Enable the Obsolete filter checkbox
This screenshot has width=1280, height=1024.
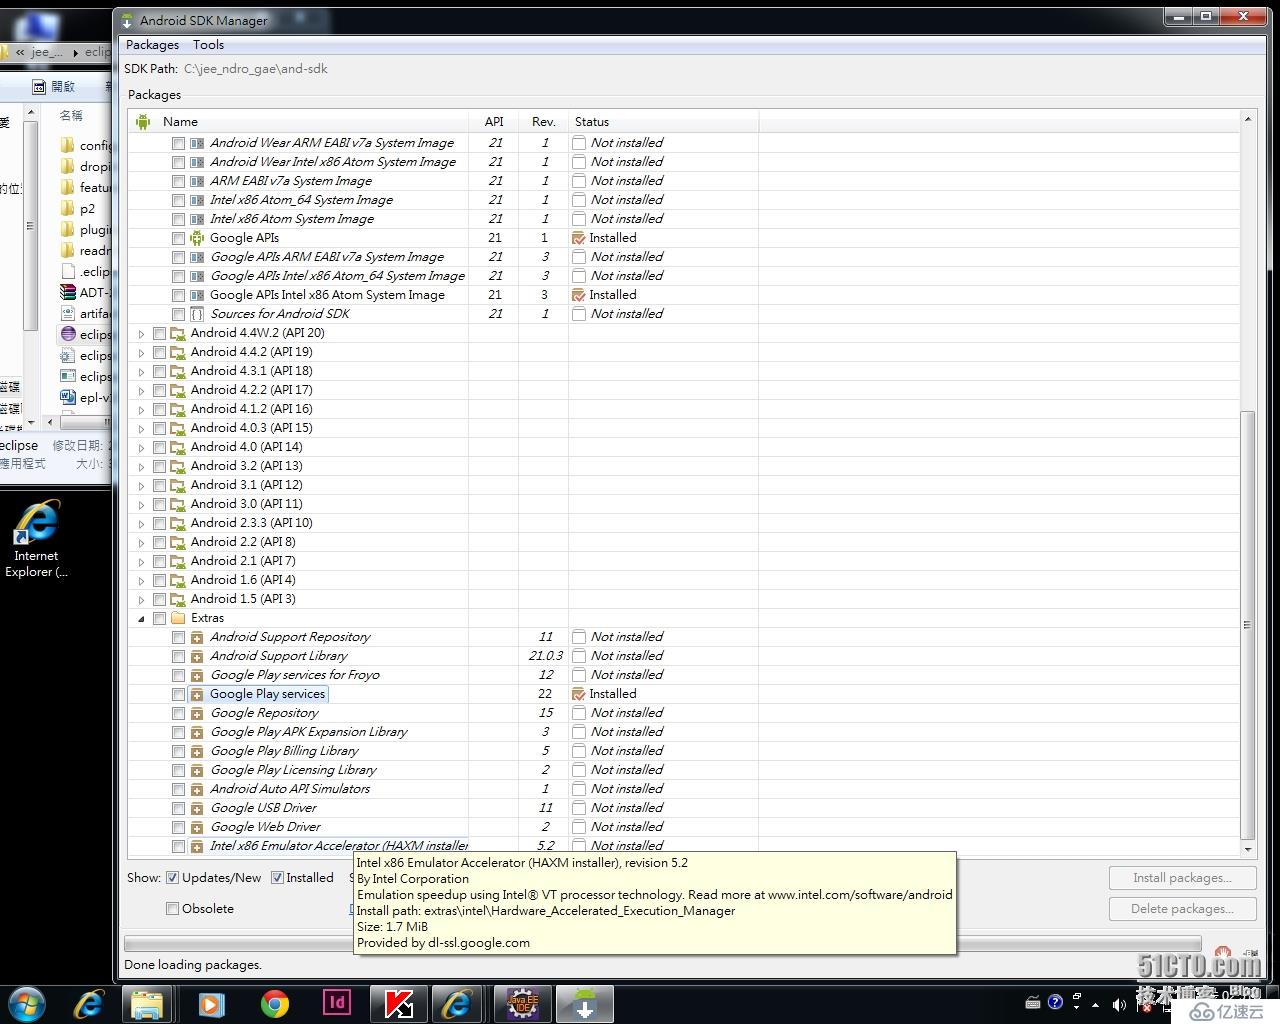(x=172, y=909)
